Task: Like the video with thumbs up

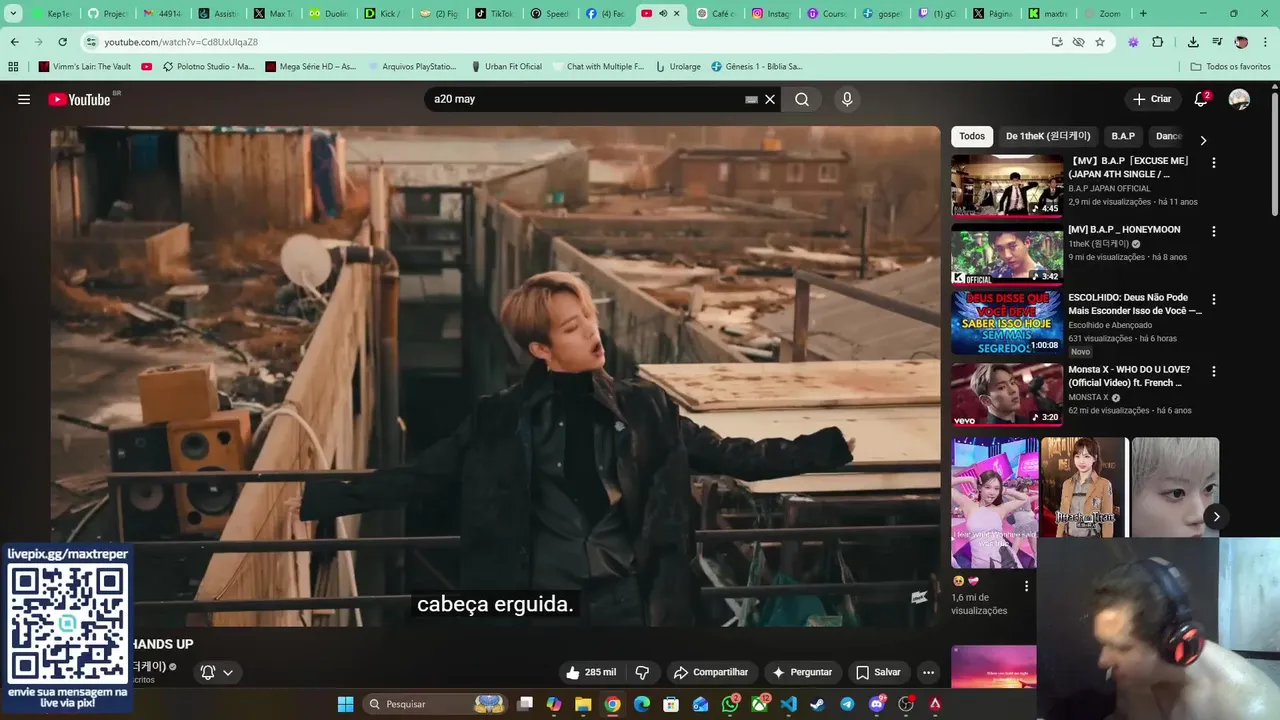Action: click(x=590, y=672)
